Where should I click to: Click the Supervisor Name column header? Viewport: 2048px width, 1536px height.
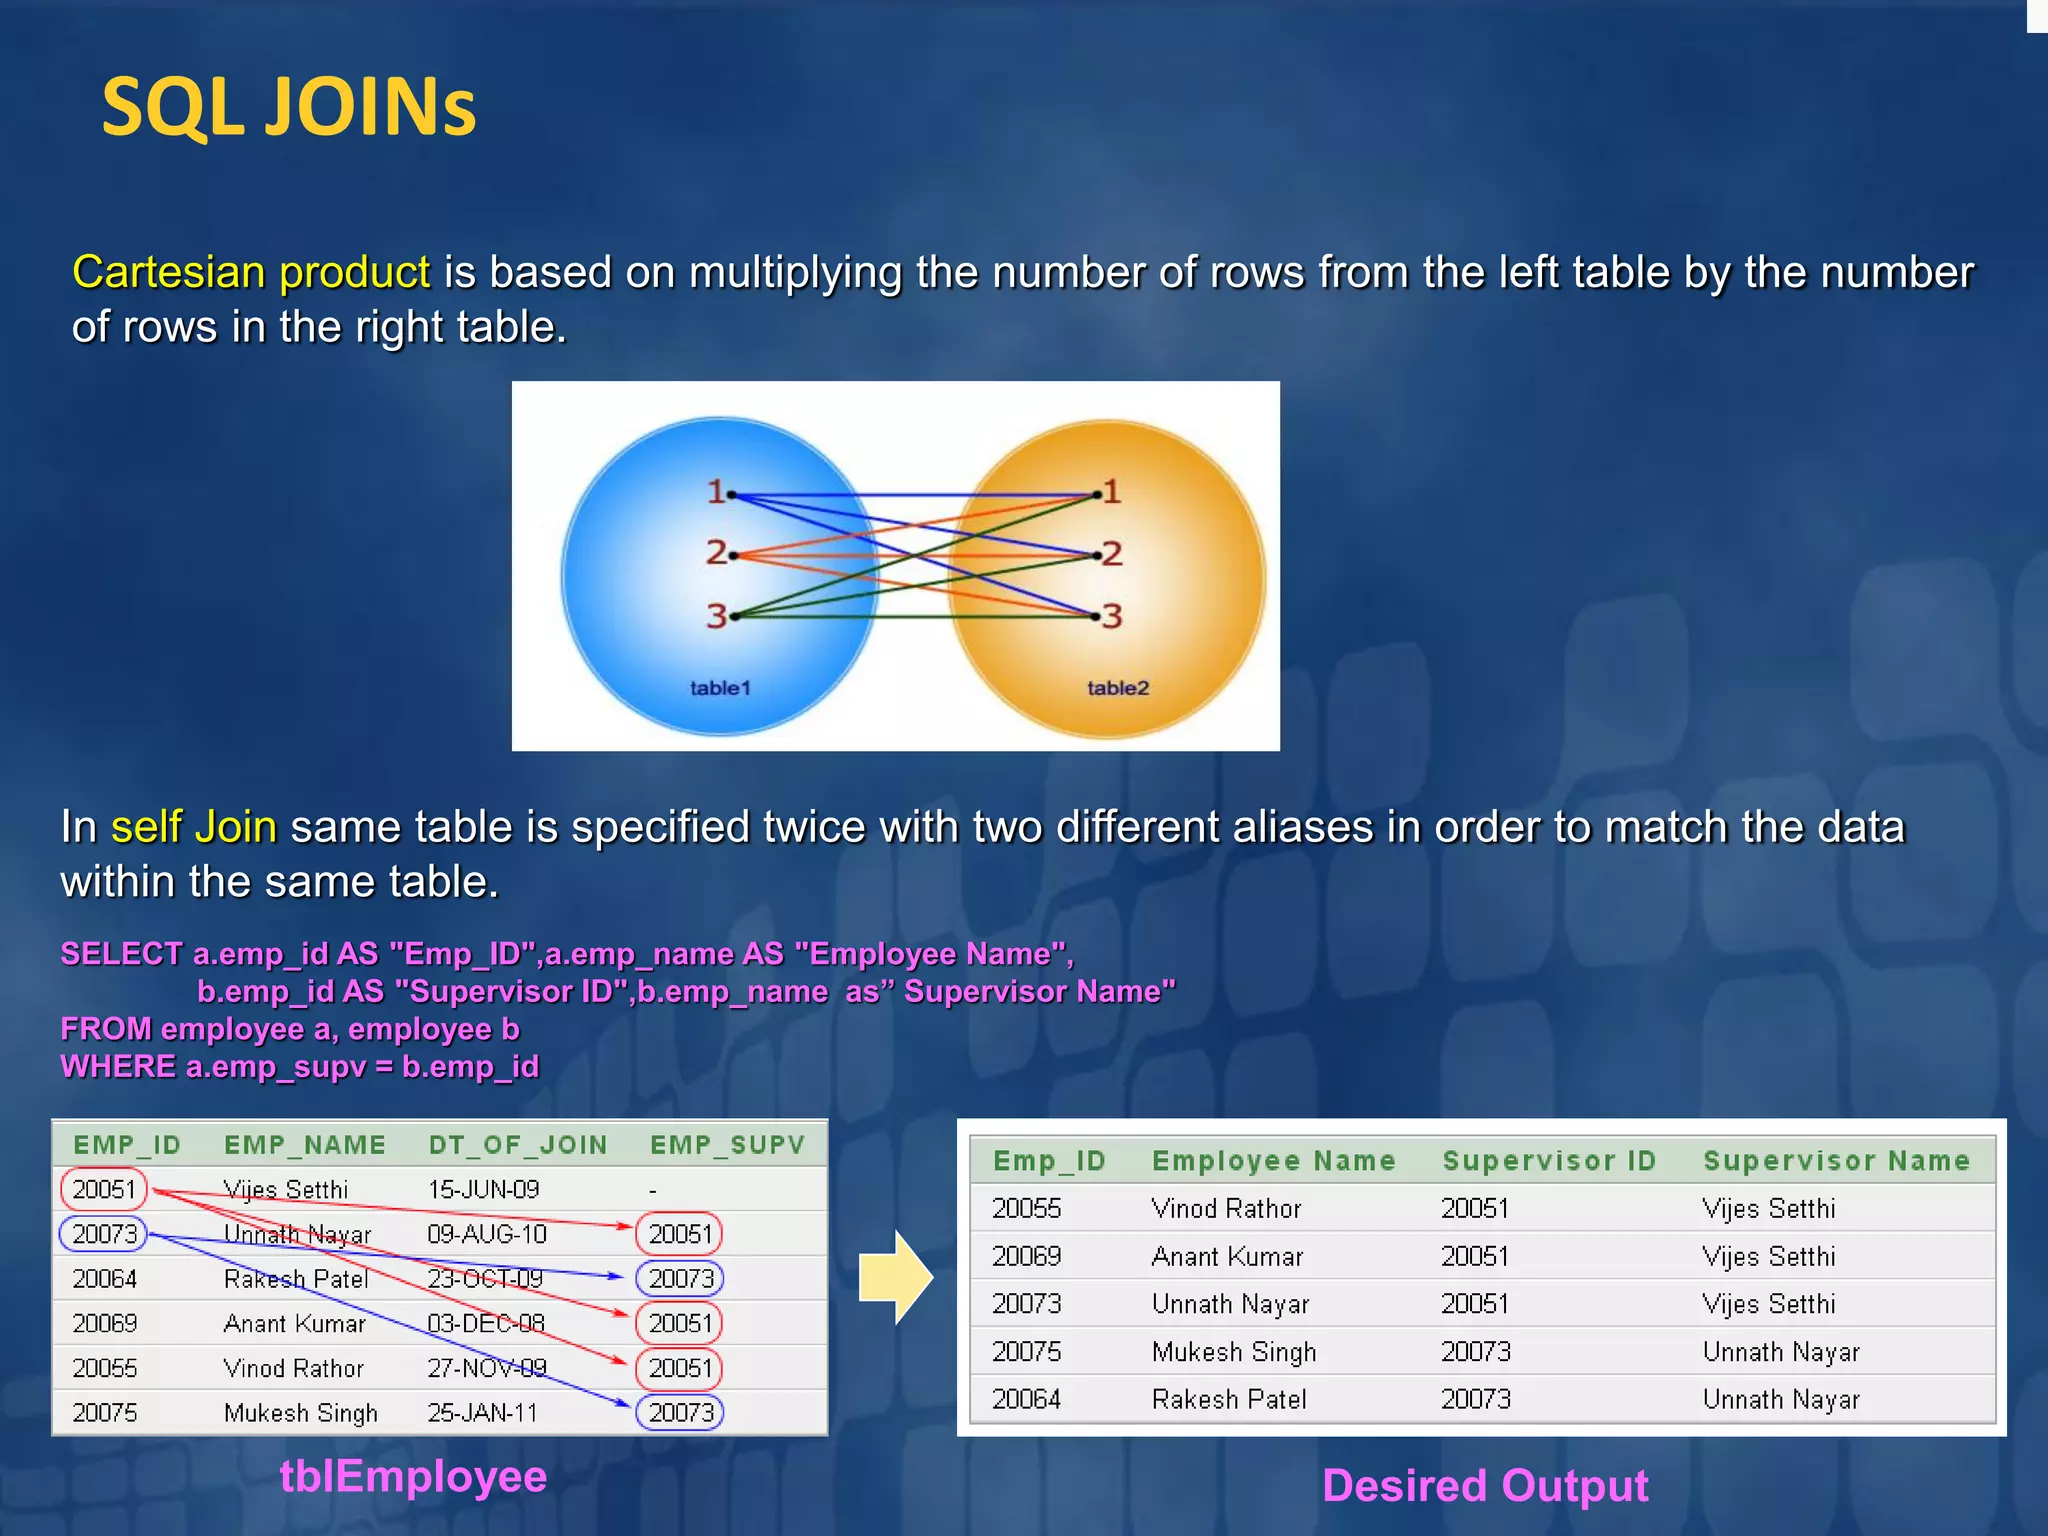coord(1836,1161)
